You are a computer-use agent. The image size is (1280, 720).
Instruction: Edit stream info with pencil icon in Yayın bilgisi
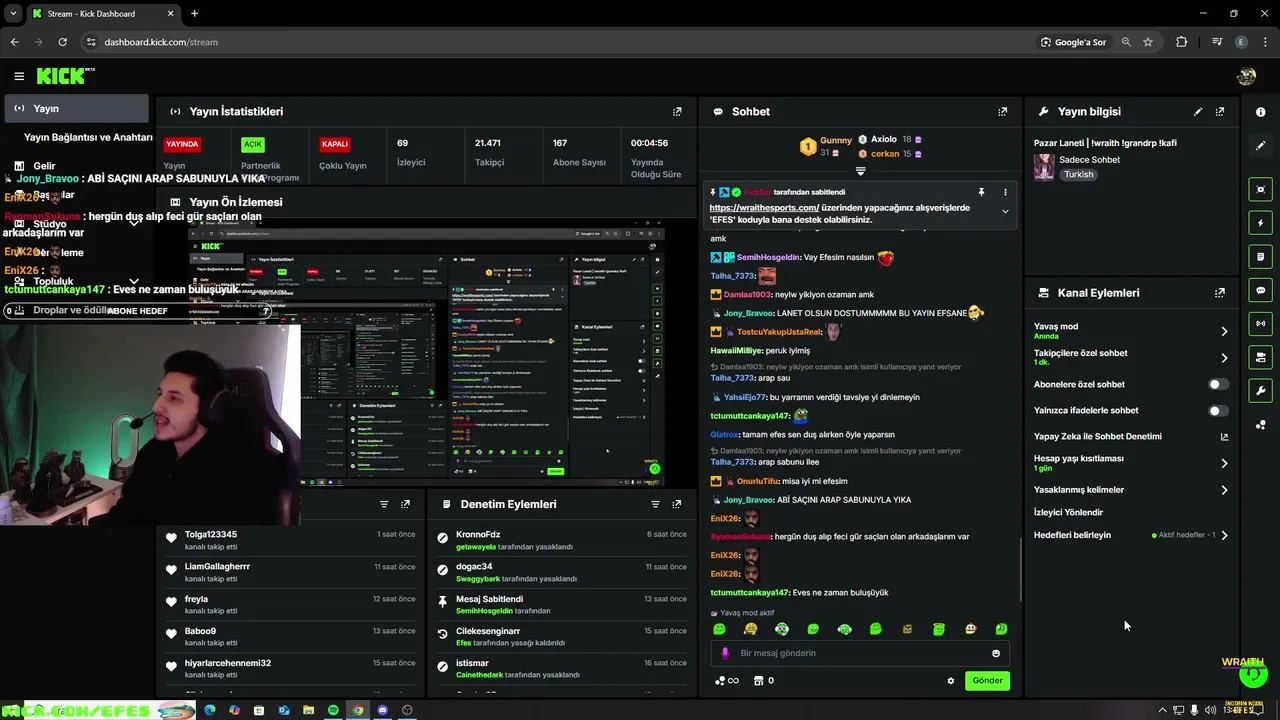coord(1198,112)
